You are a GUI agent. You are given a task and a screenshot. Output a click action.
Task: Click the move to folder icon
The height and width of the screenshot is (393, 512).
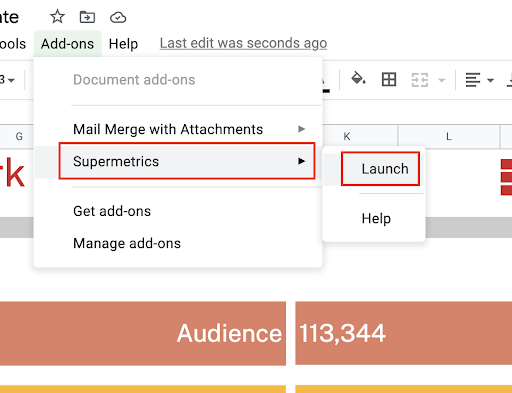(87, 17)
